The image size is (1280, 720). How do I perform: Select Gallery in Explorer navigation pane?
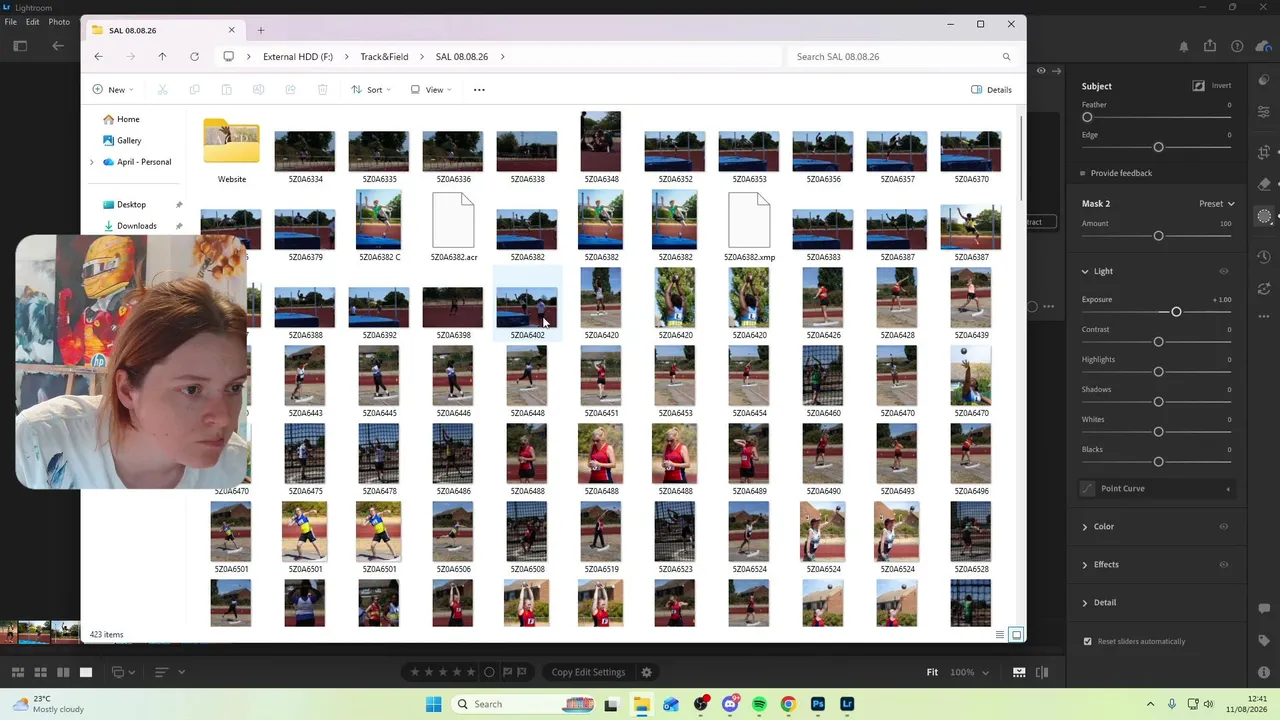[x=129, y=140]
